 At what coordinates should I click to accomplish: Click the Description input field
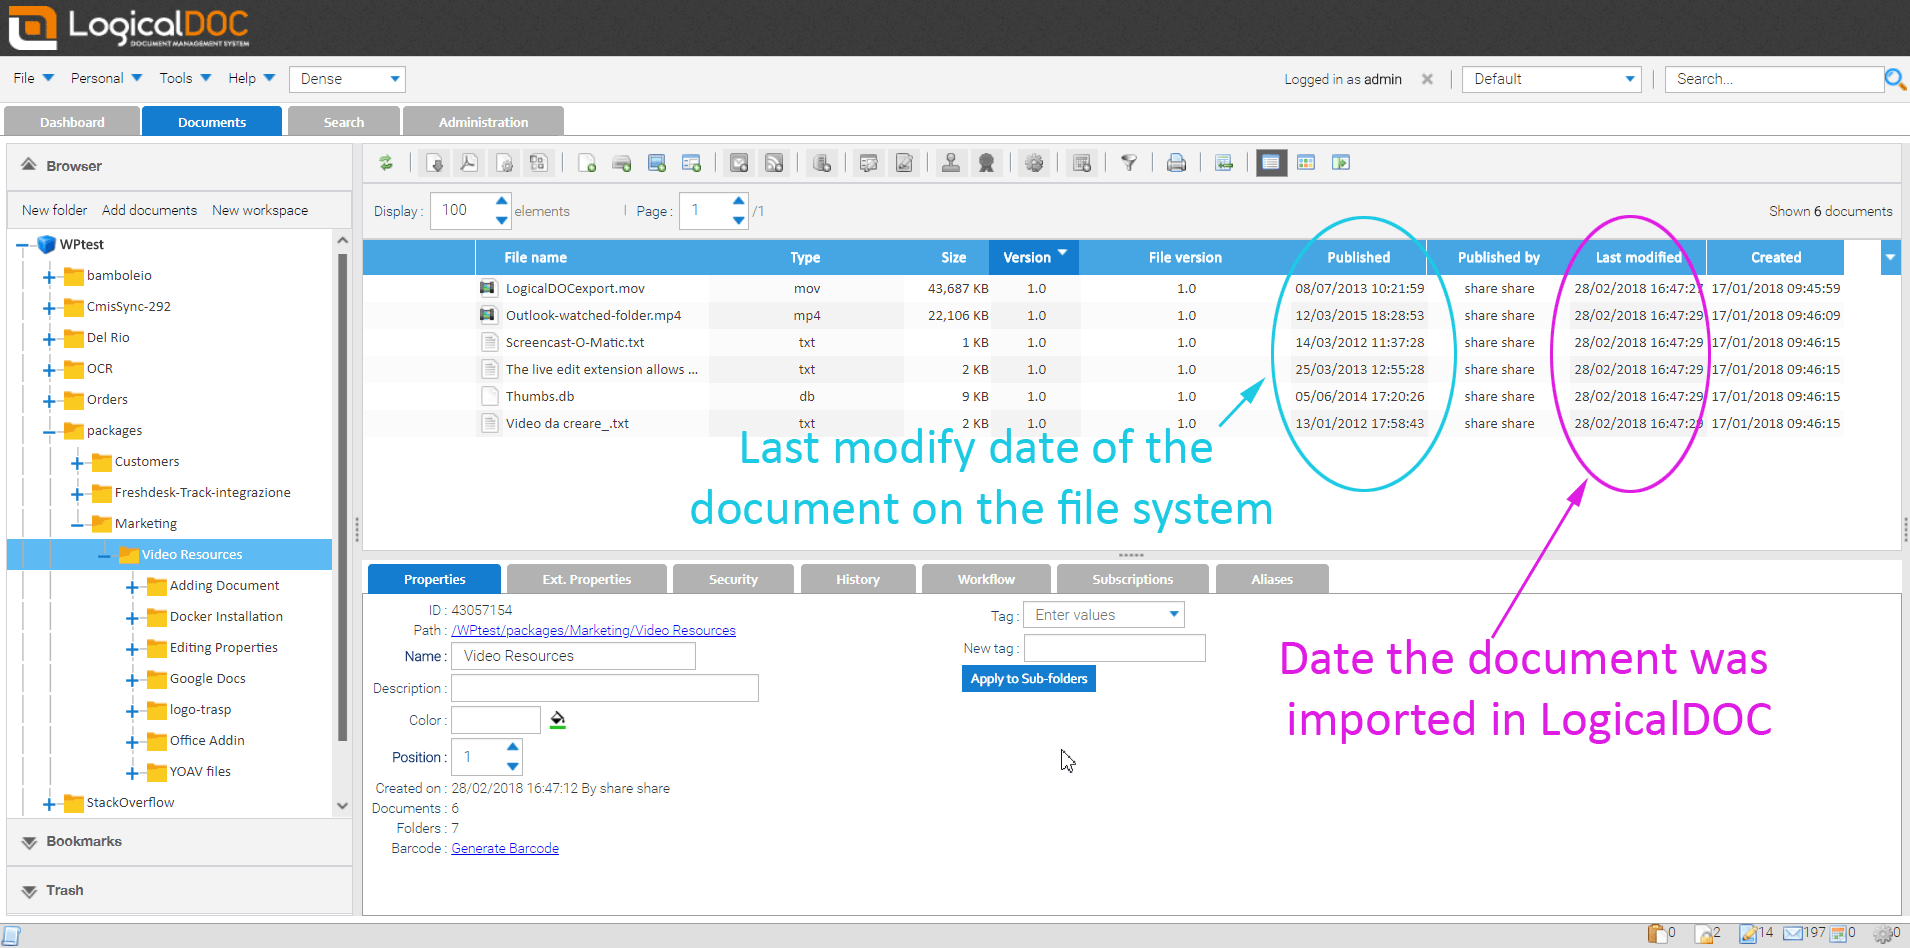pyautogui.click(x=605, y=688)
